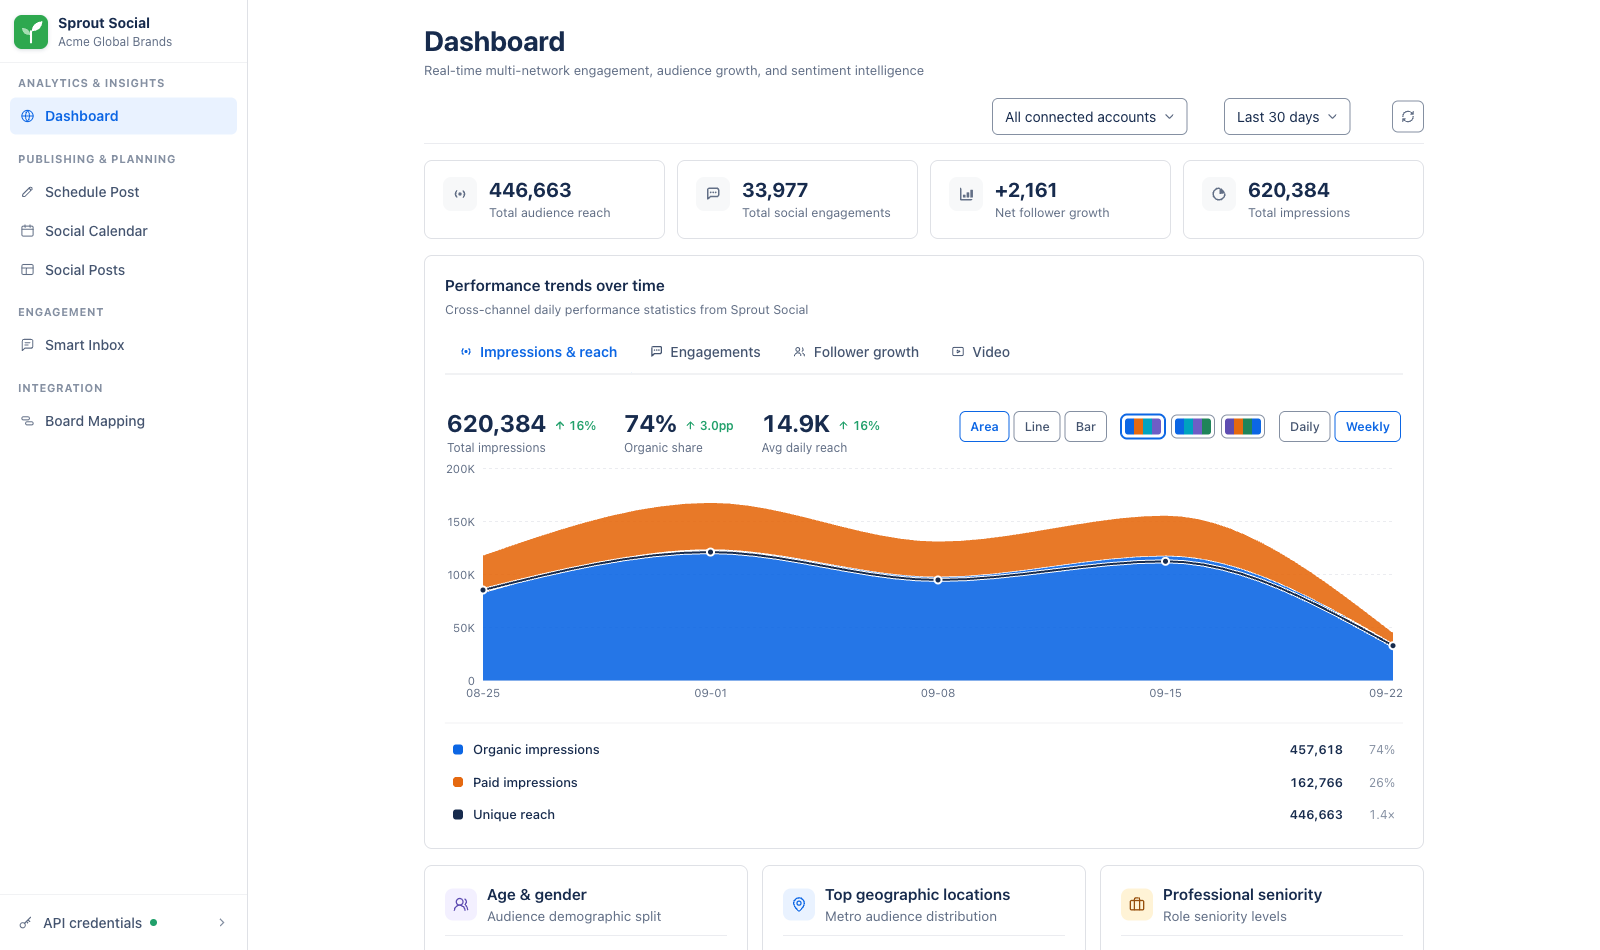Go to Social Calendar
This screenshot has height=950, width=1600.
point(123,231)
